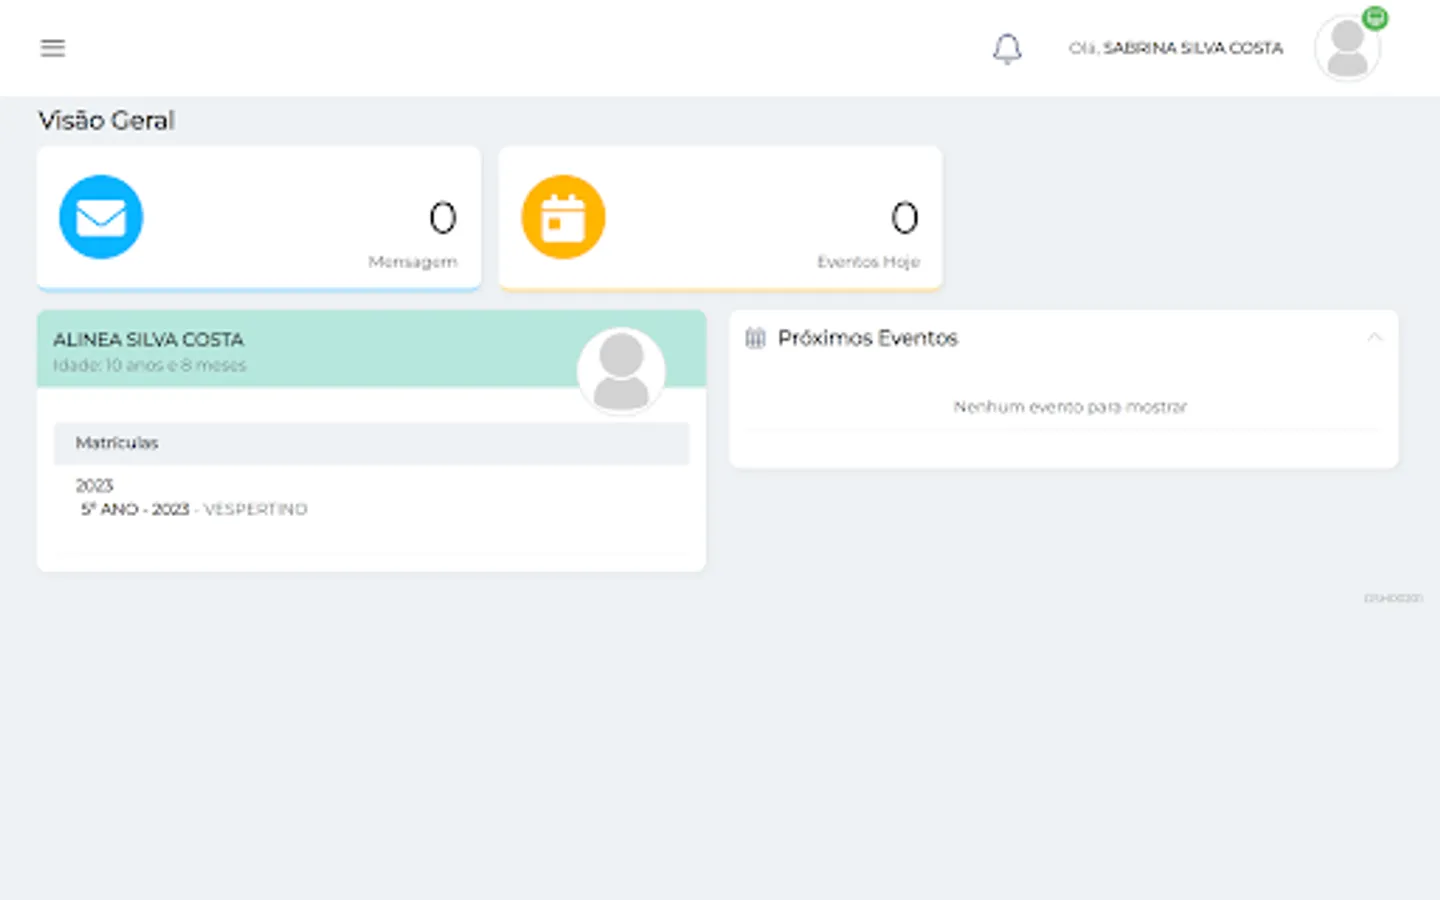Image resolution: width=1440 pixels, height=900 pixels.
Task: Click the Mensagem zero counter
Action: click(x=443, y=216)
